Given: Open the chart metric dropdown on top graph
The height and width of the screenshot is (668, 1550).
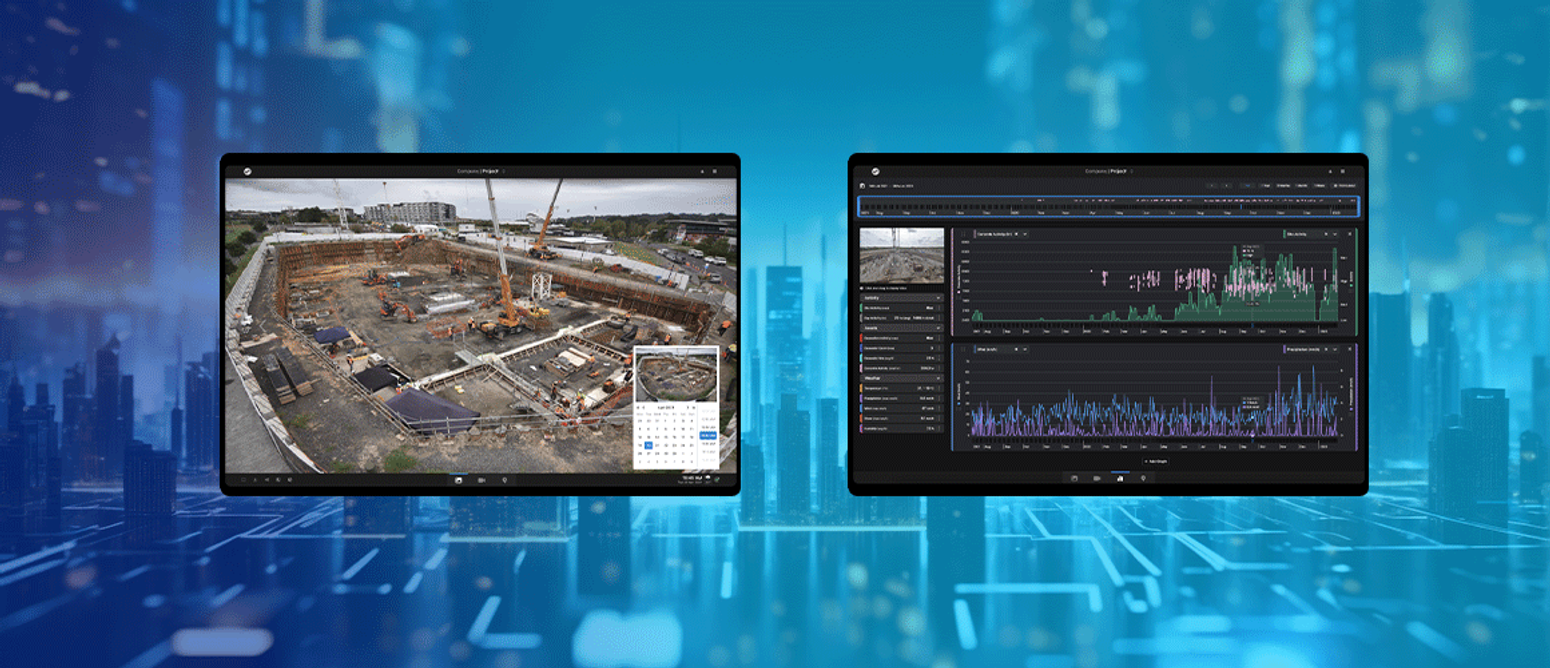Looking at the screenshot, I should [1025, 234].
